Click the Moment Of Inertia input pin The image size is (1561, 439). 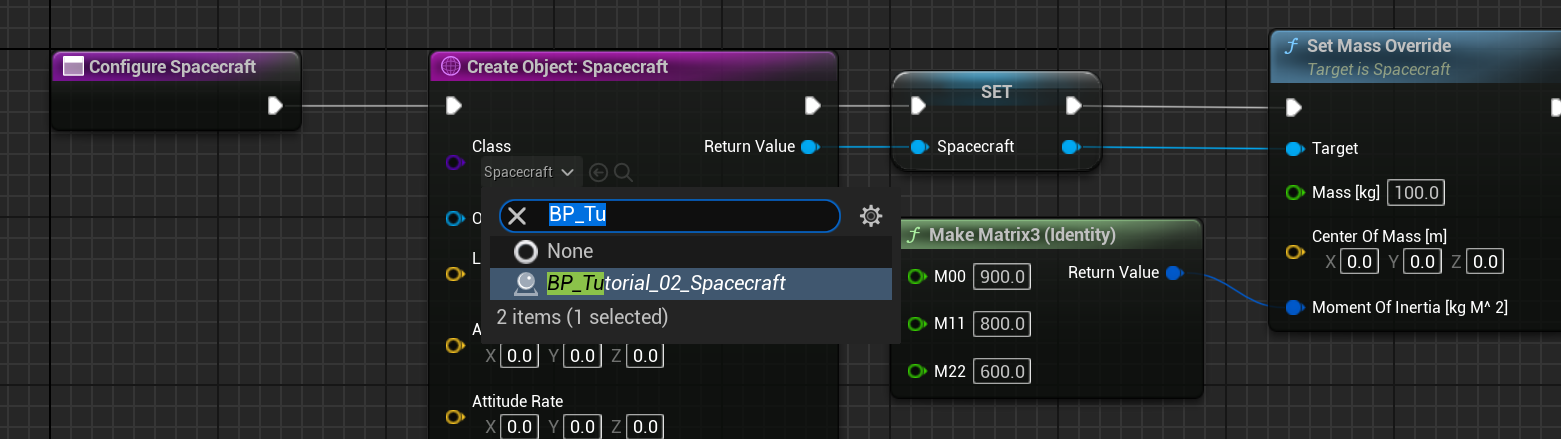1294,308
